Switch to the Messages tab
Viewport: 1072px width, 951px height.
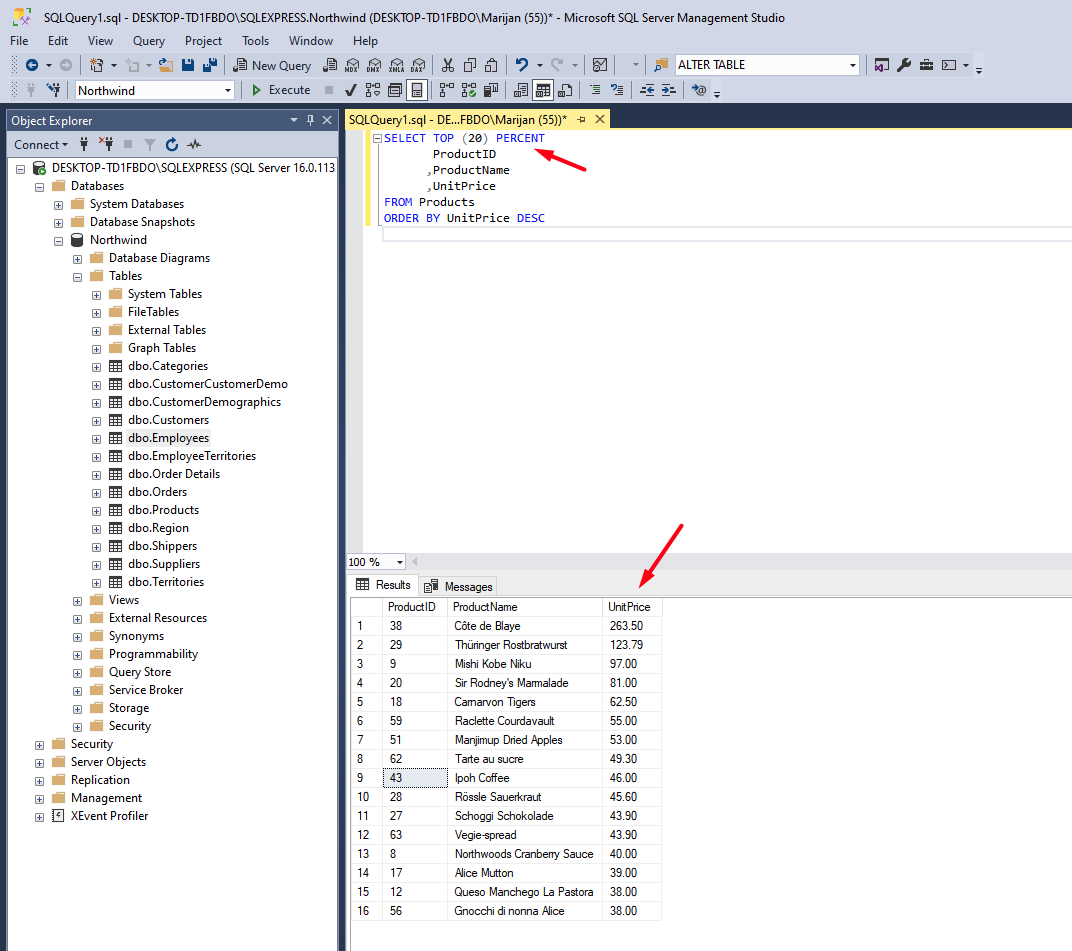point(458,587)
